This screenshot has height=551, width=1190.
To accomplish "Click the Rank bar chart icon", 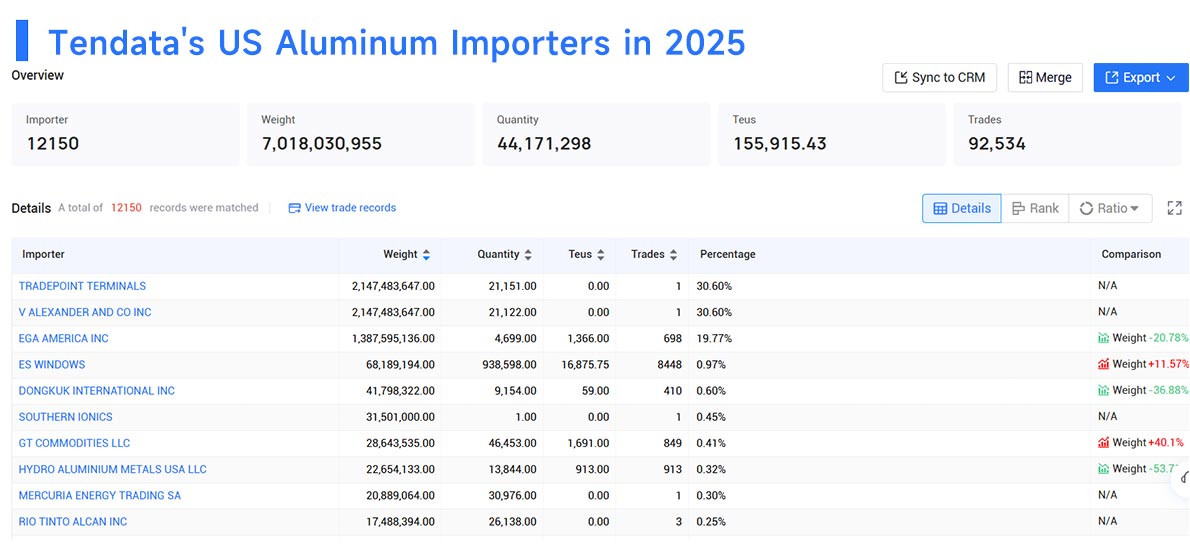I will tap(1018, 208).
